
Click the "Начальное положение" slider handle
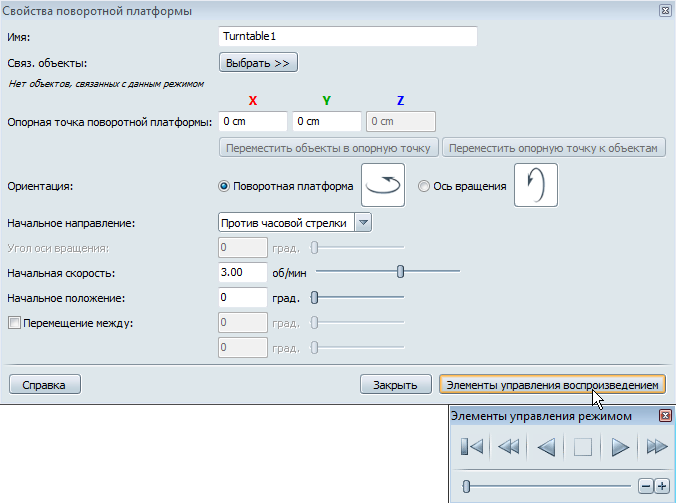(x=314, y=297)
